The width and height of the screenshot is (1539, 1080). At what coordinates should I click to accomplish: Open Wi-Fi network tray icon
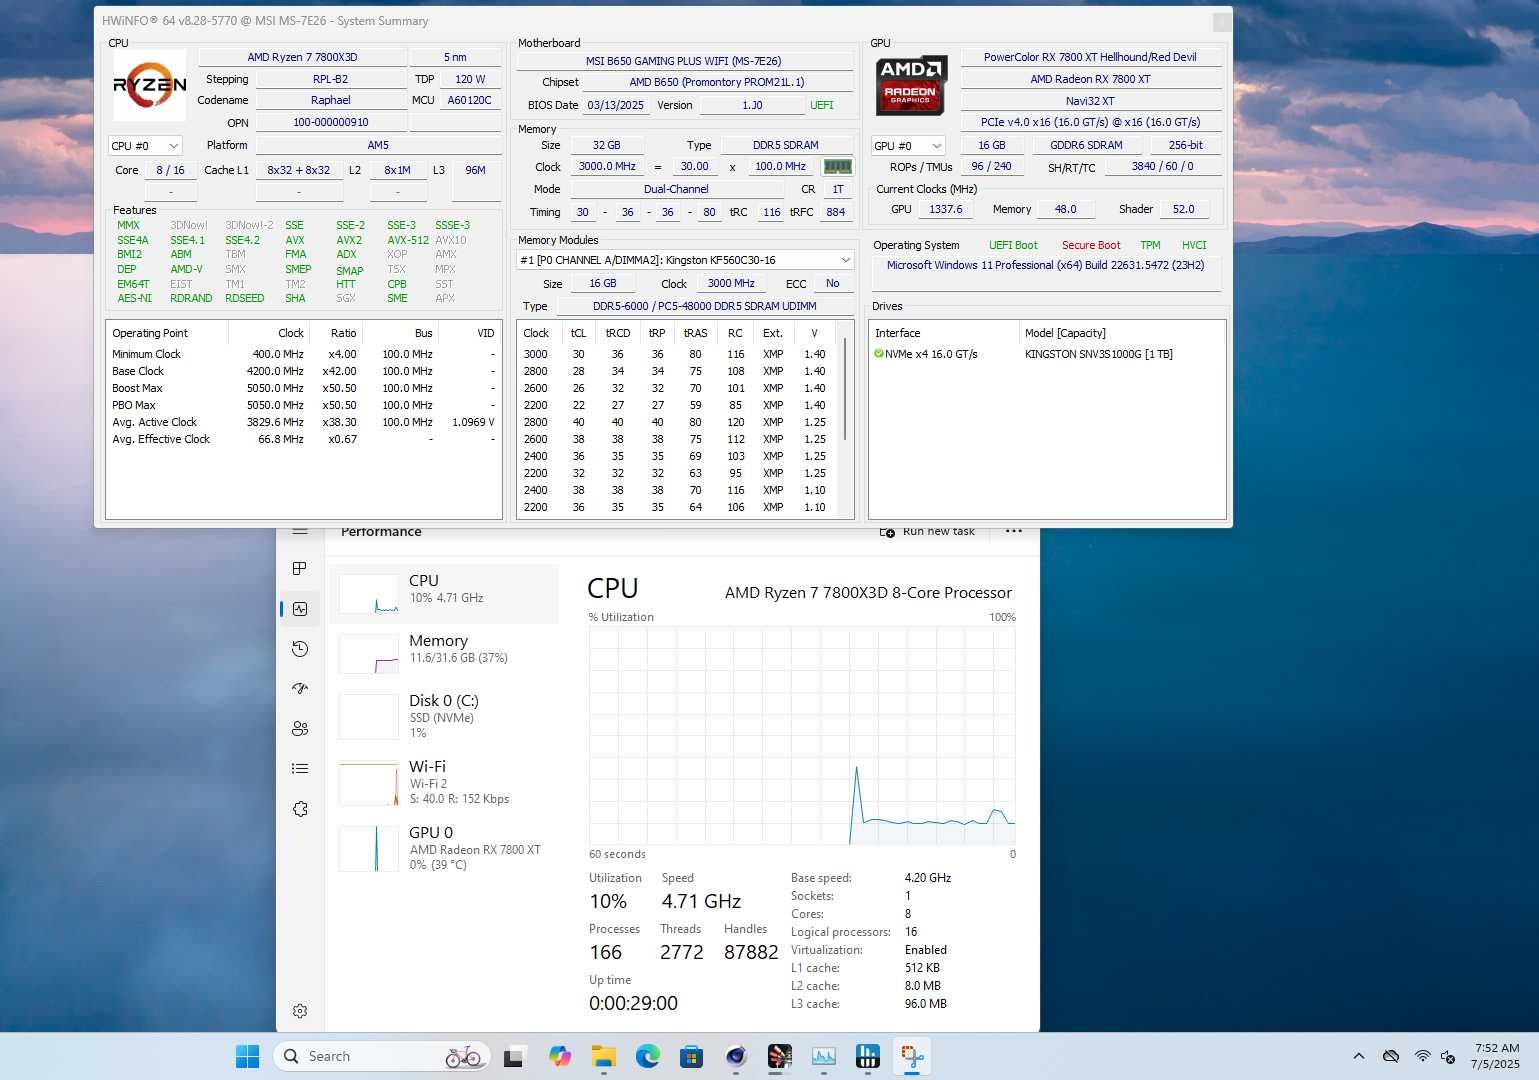(x=1422, y=1056)
